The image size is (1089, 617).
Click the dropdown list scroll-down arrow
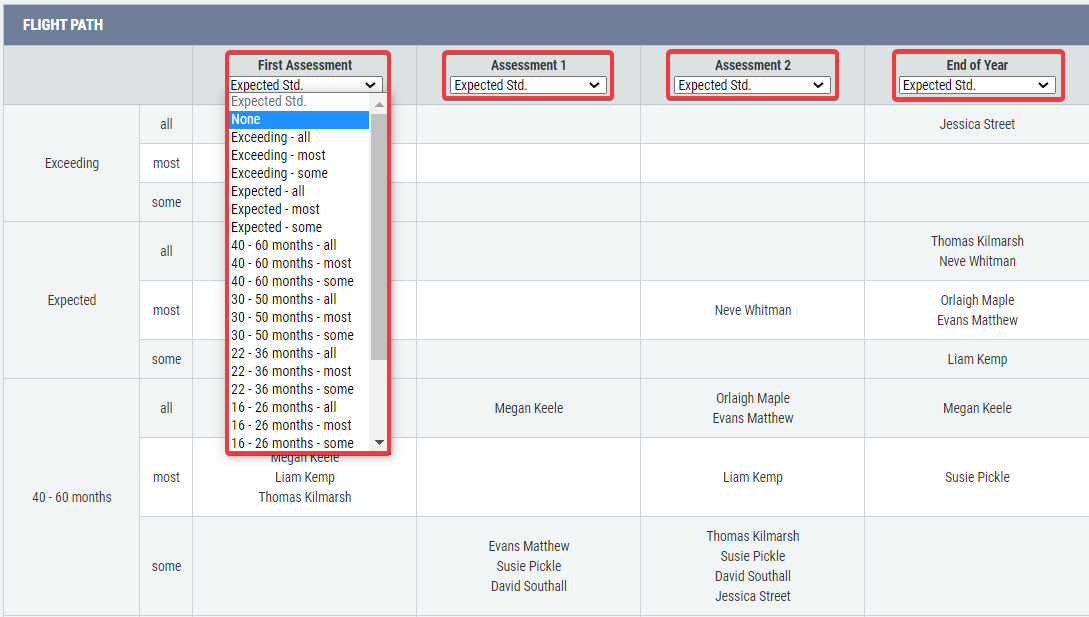click(379, 442)
